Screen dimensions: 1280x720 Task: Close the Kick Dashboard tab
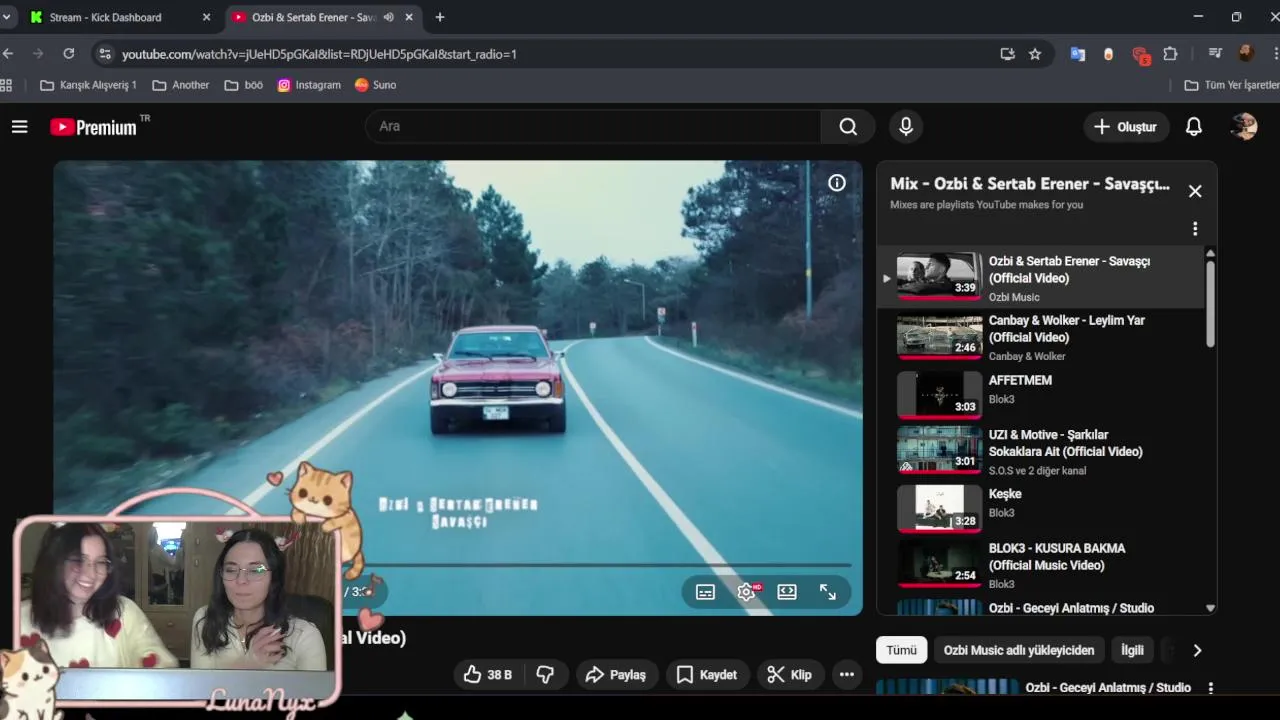[207, 17]
